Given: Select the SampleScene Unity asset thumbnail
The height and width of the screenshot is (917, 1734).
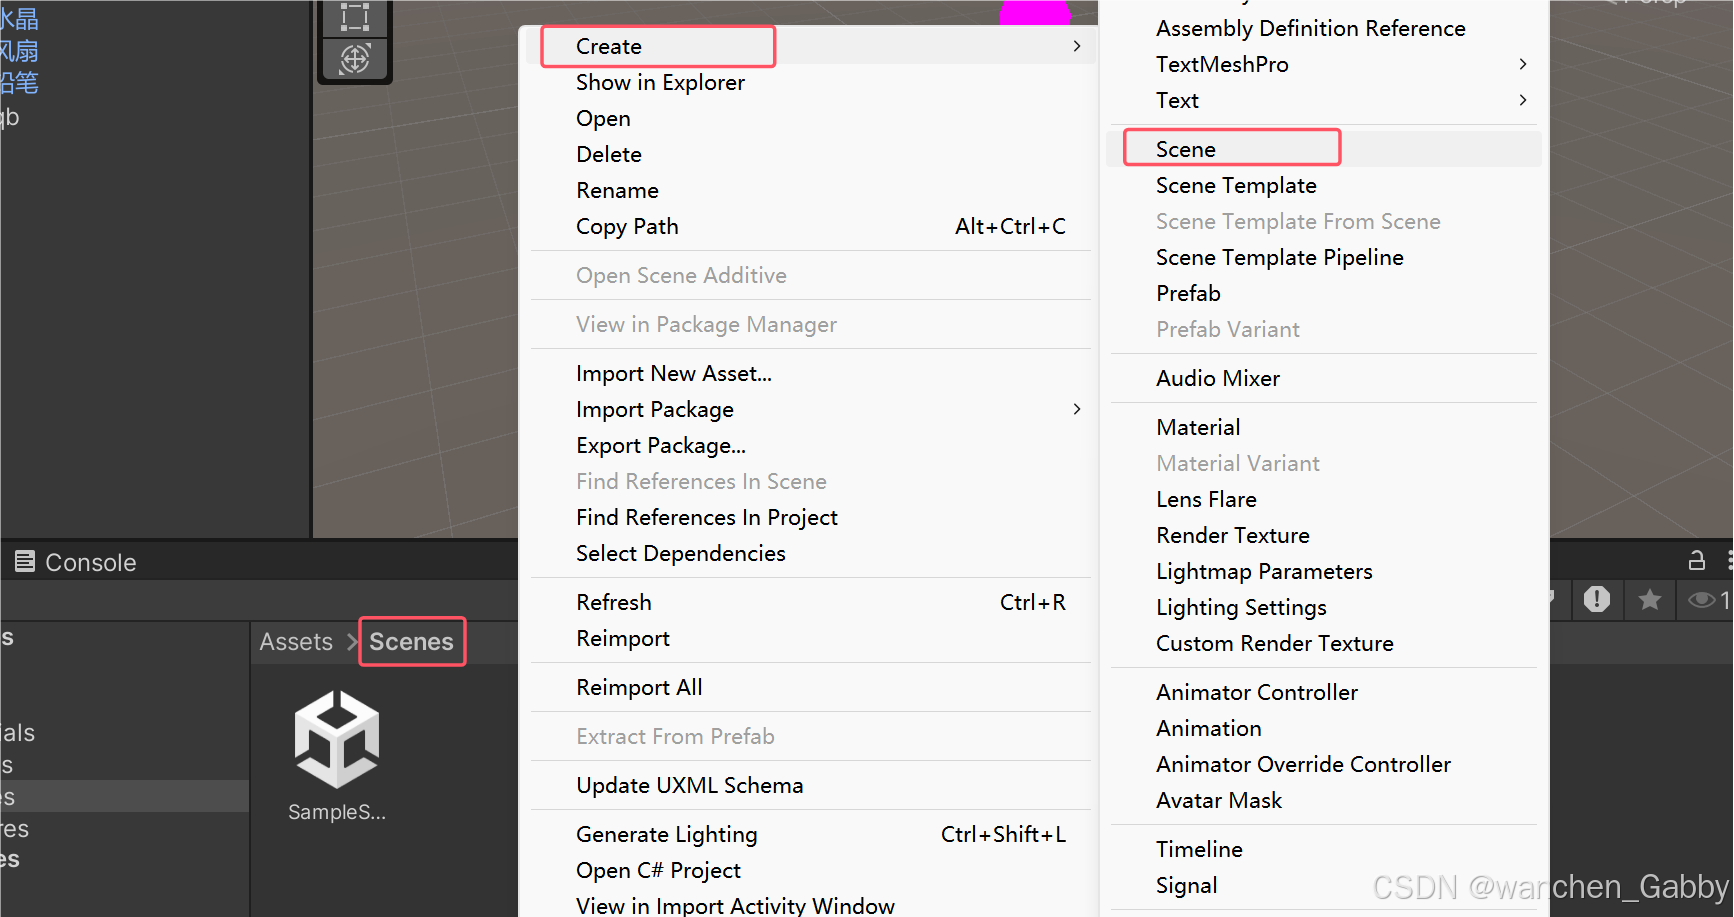Looking at the screenshot, I should (x=337, y=740).
